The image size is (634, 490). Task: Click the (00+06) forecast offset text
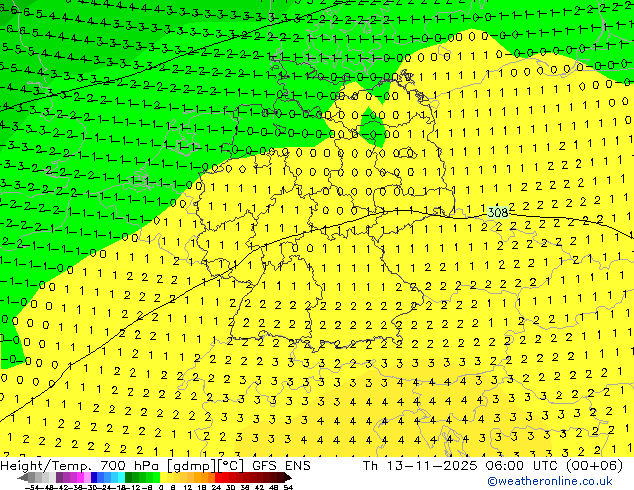tap(594, 466)
